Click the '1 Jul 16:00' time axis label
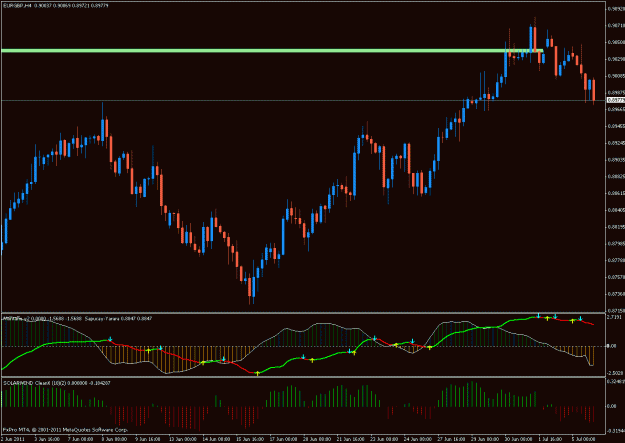Screen dimensions: 625x443 point(550,439)
